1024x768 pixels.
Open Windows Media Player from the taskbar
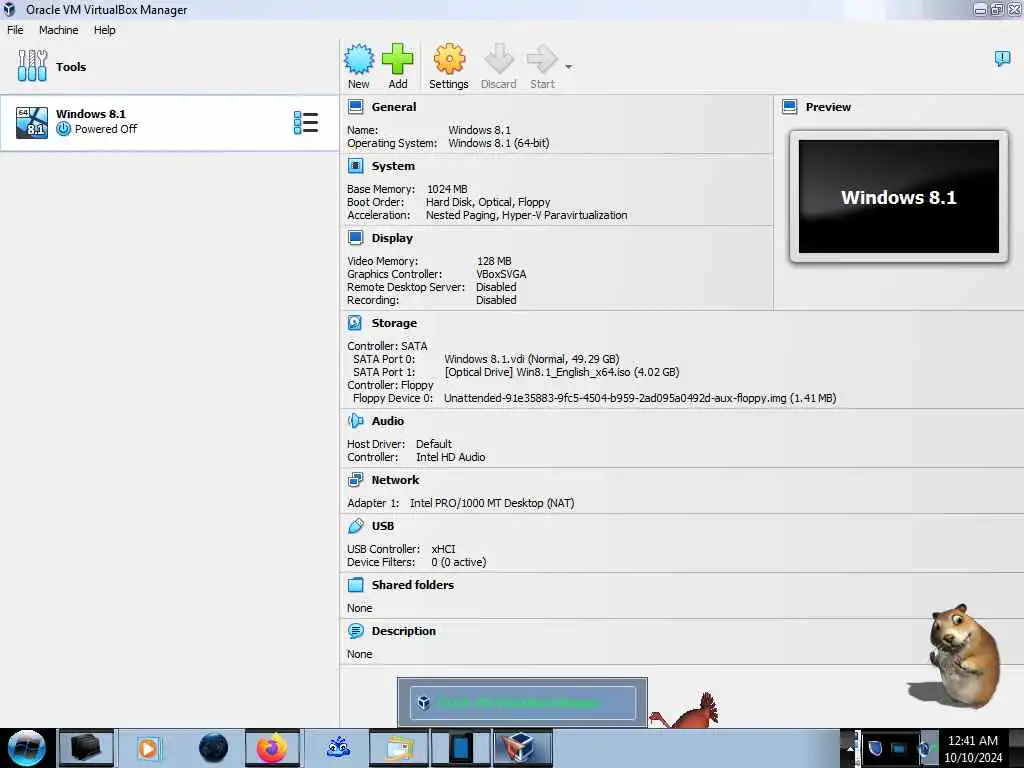click(148, 748)
